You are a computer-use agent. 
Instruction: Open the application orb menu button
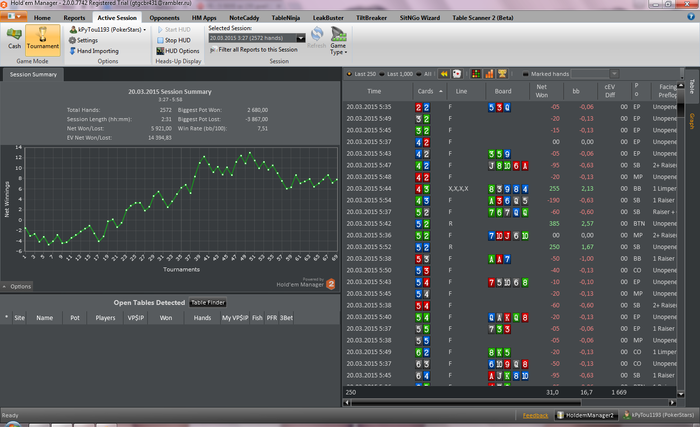tap(13, 17)
